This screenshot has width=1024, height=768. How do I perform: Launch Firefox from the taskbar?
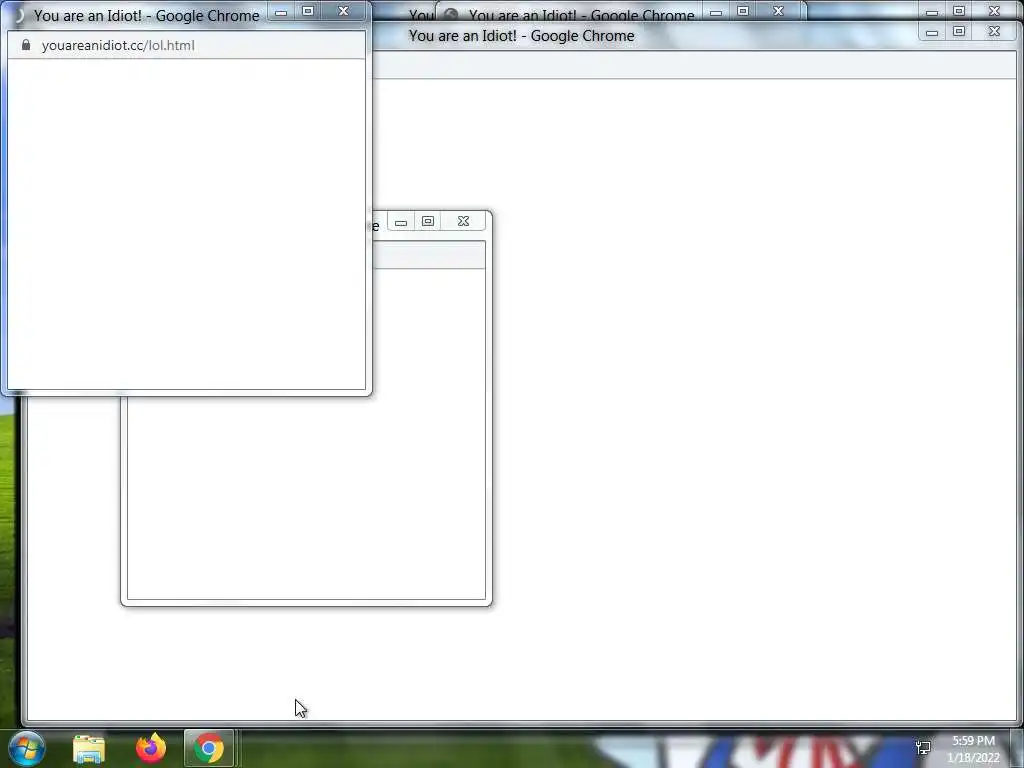pos(150,748)
